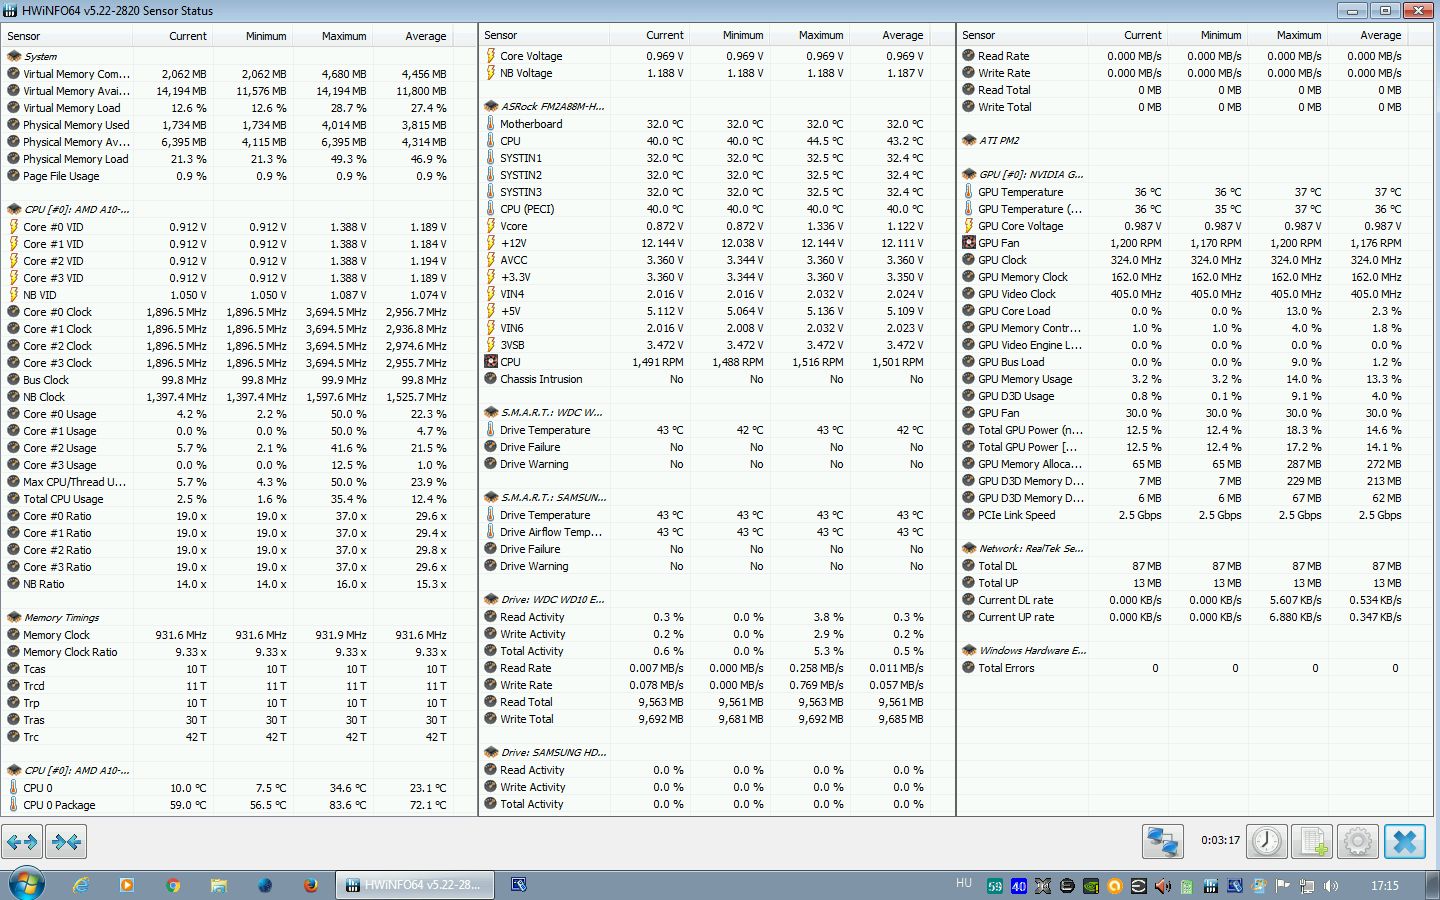Select the 'Vcore' voltage row
The height and width of the screenshot is (900, 1440).
tap(717, 226)
